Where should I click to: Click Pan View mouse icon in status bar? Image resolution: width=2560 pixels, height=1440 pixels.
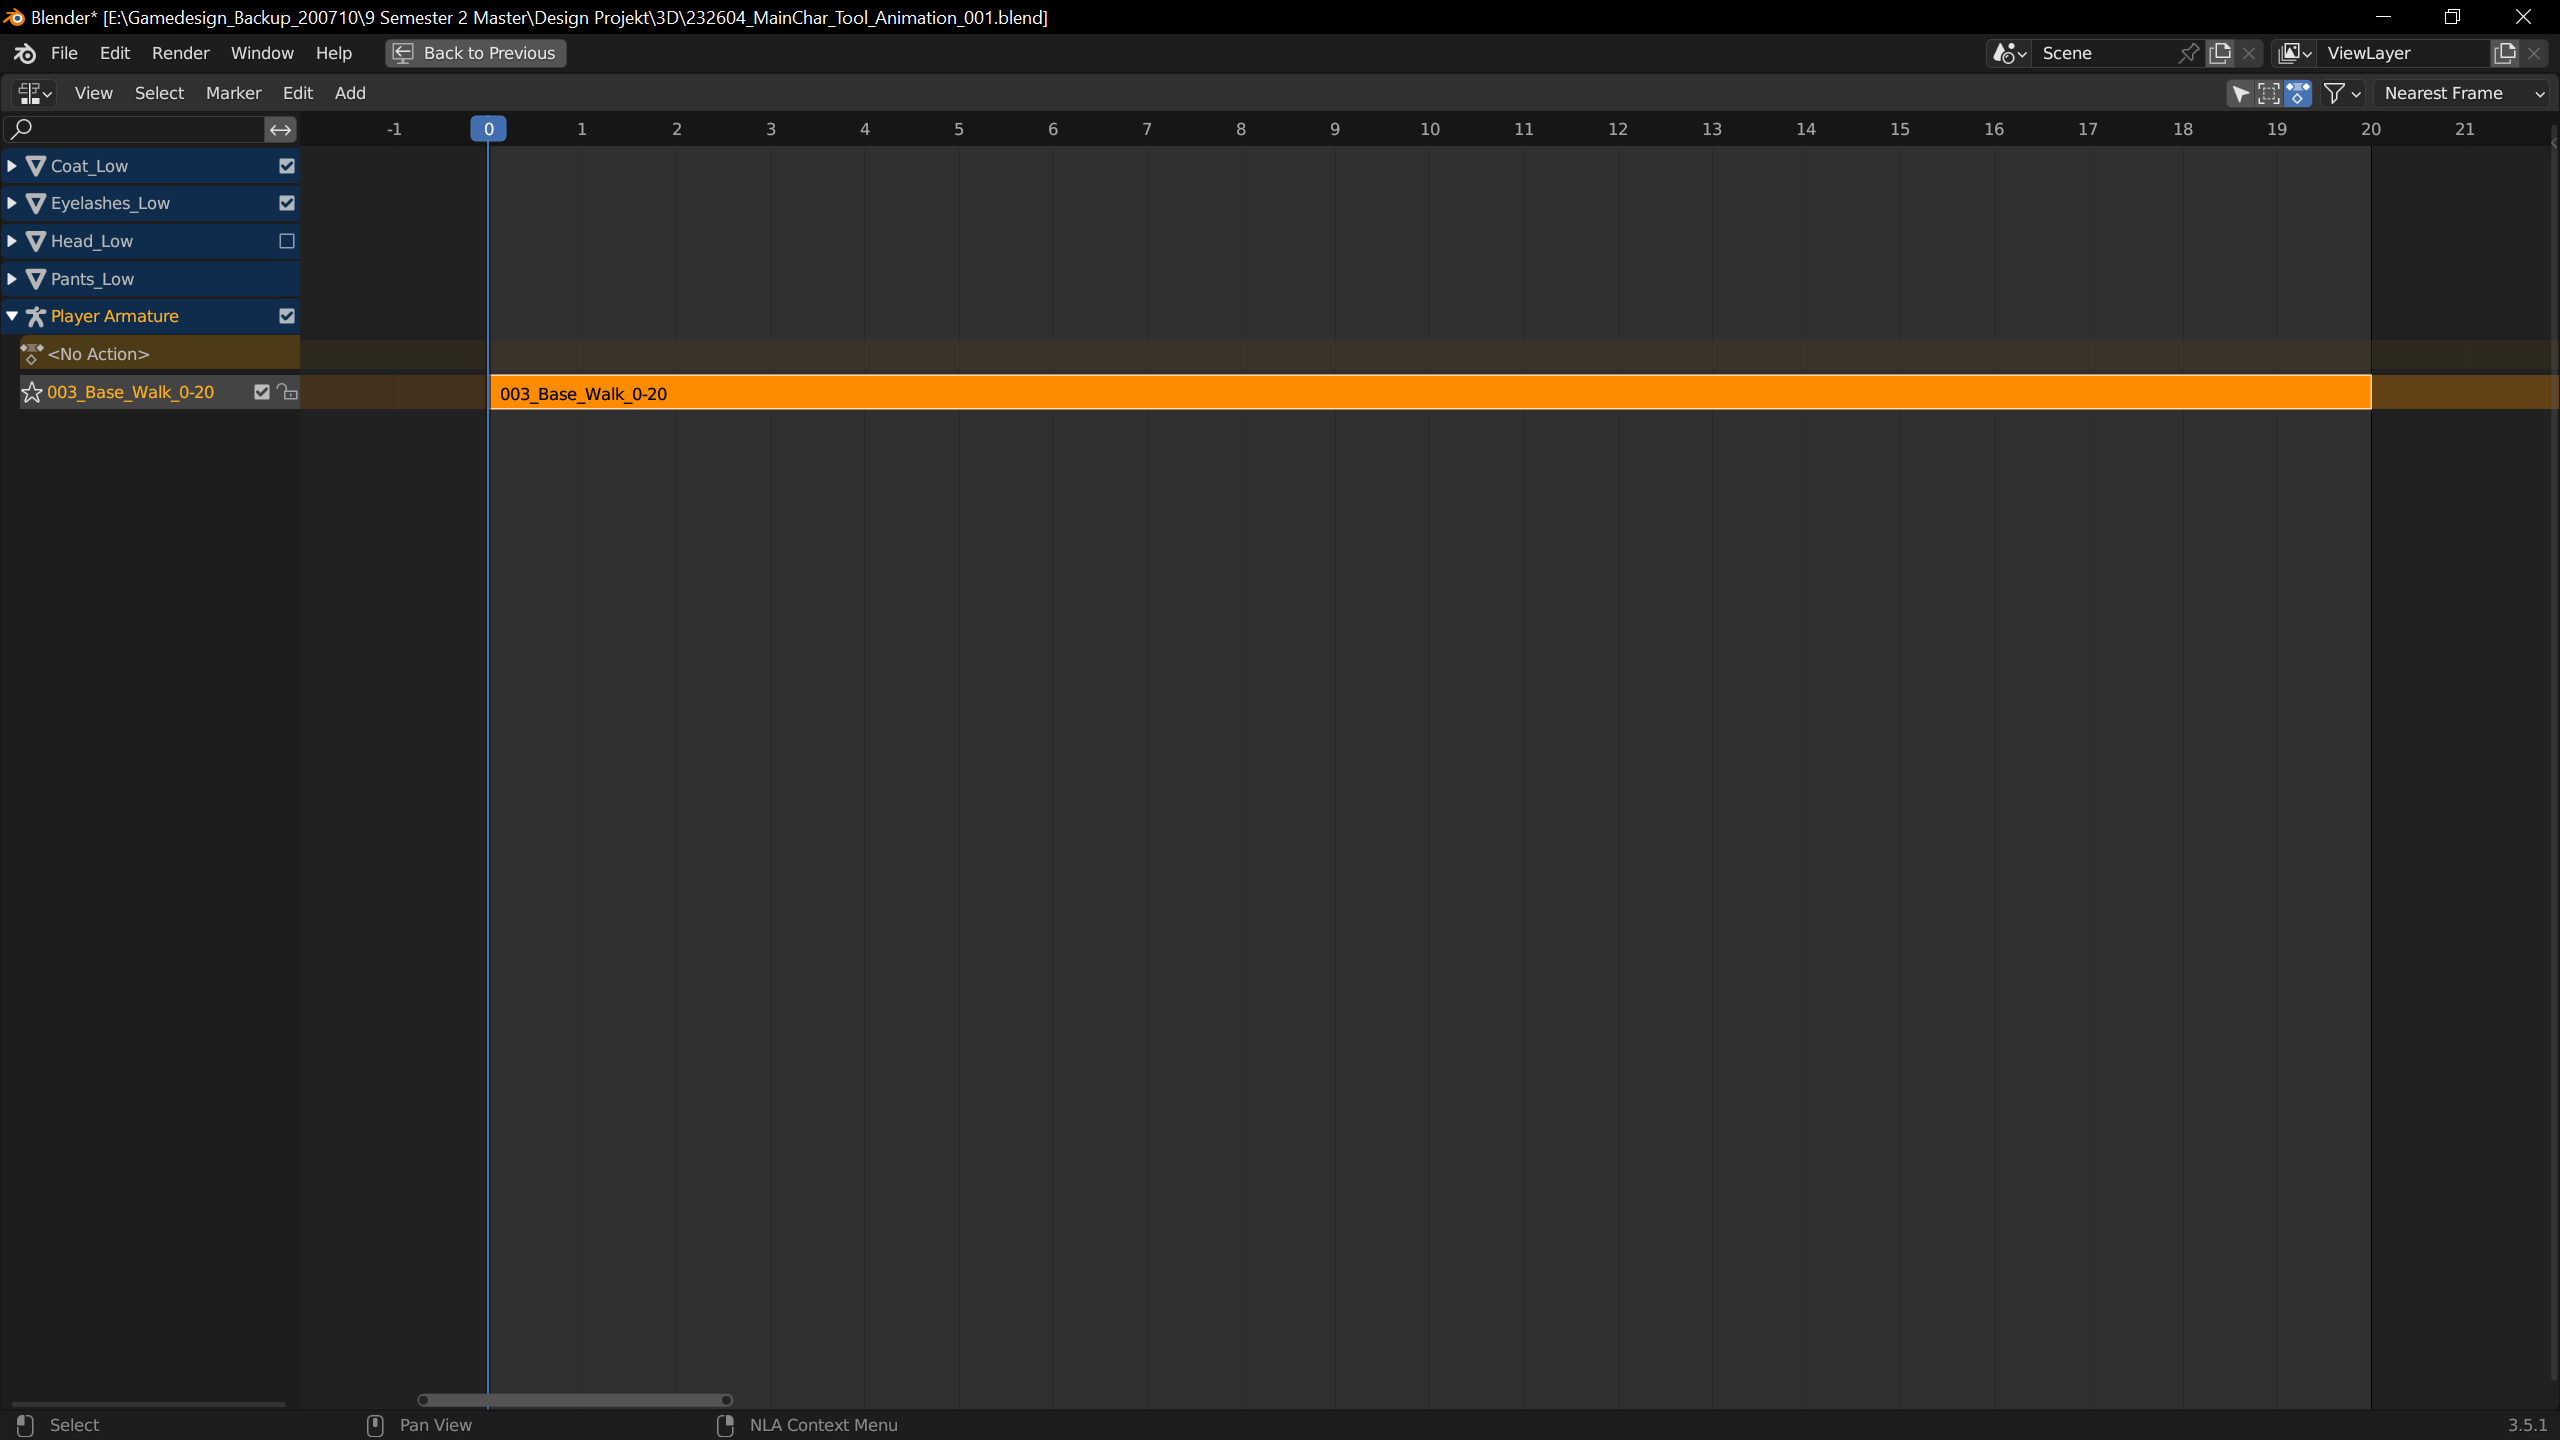(x=375, y=1425)
